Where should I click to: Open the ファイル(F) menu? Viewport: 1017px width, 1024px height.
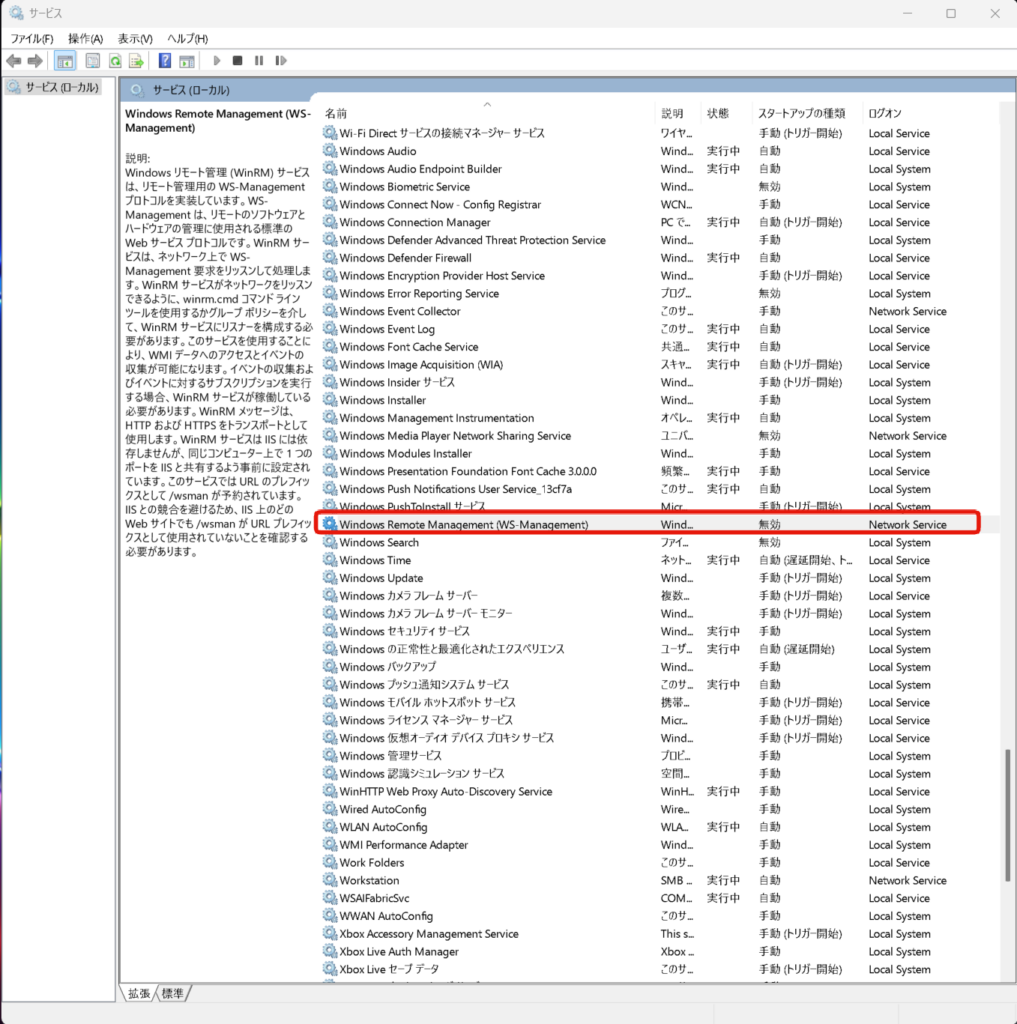coord(32,38)
